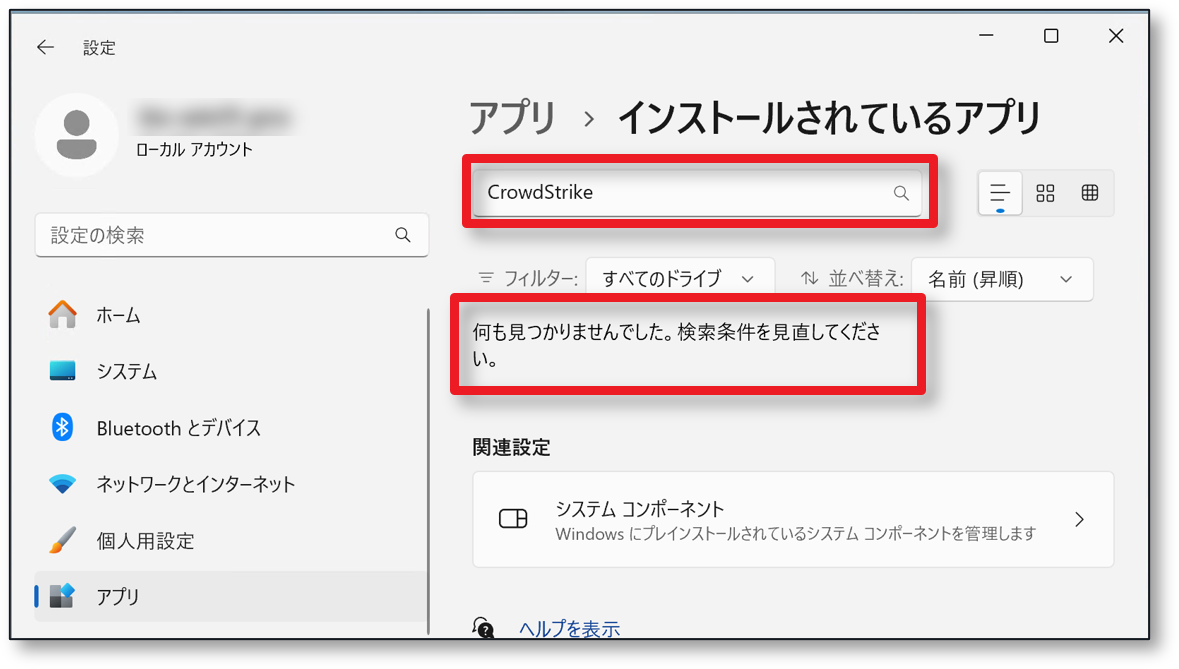This screenshot has height=669, width=1179.
Task: Select アプリ in the sidebar
Action: [x=230, y=596]
